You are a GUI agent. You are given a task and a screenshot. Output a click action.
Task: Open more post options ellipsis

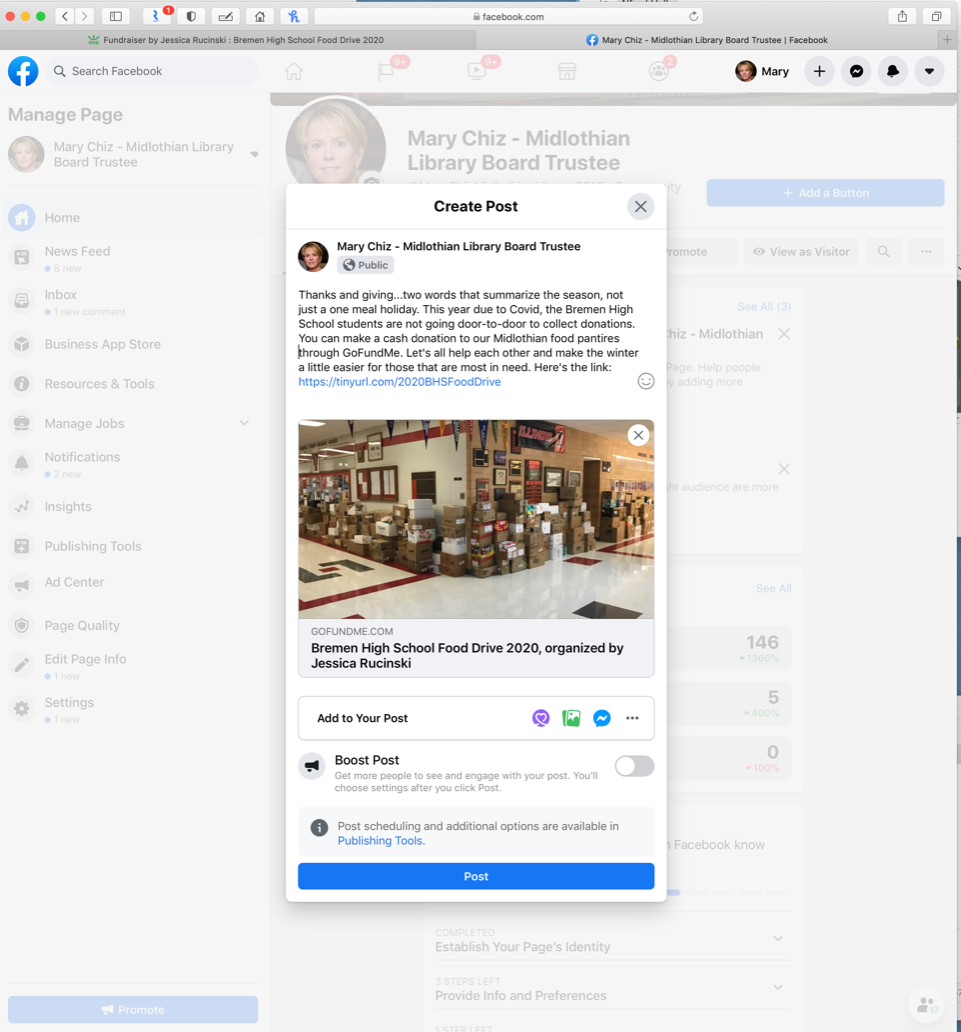tap(633, 718)
